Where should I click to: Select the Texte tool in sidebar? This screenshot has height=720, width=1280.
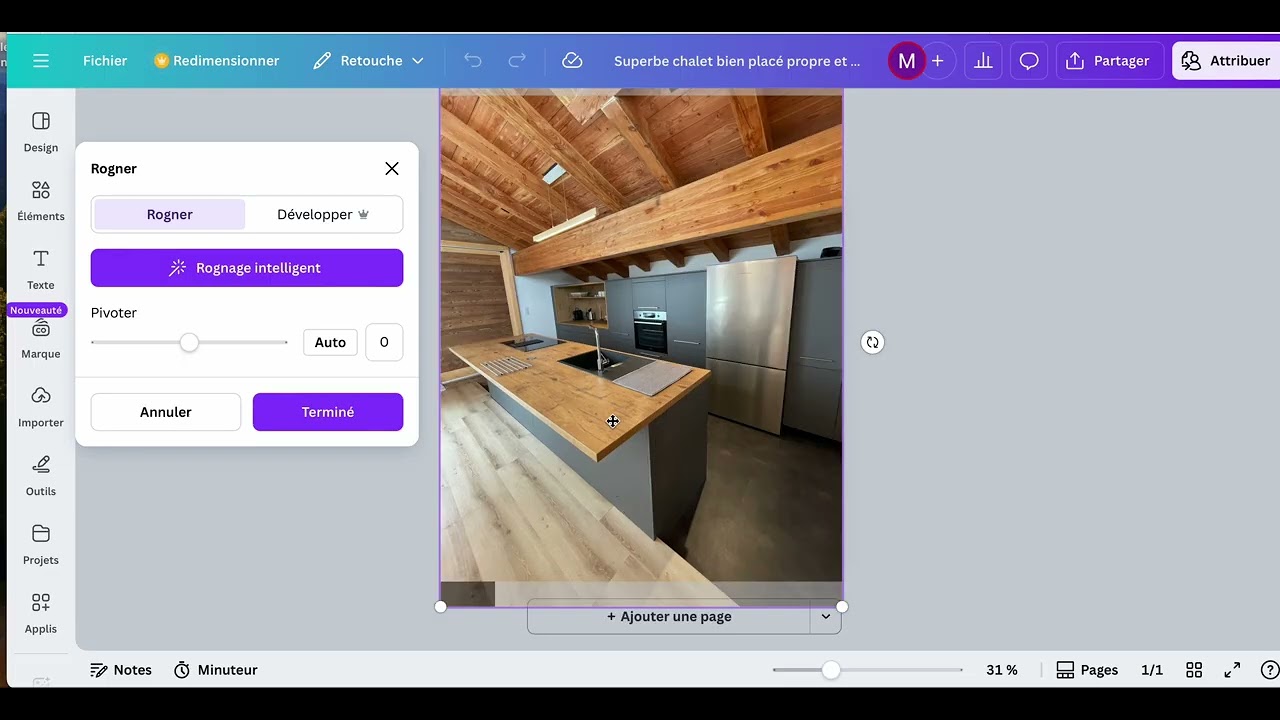[x=41, y=271]
